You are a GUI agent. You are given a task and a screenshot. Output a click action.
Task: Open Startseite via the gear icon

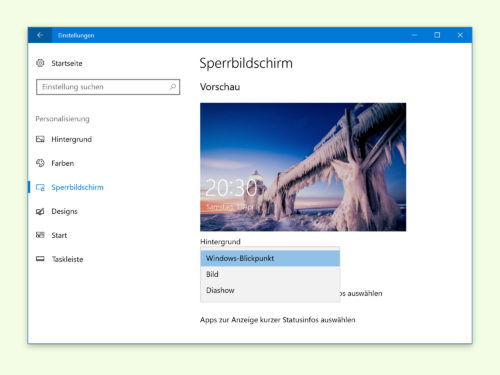point(40,63)
